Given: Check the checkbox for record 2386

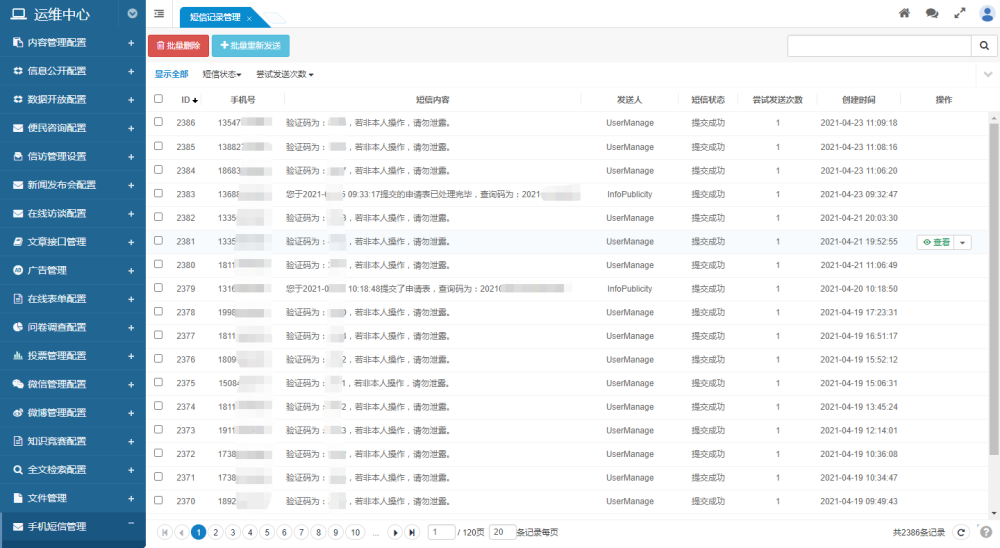Looking at the screenshot, I should (x=158, y=122).
